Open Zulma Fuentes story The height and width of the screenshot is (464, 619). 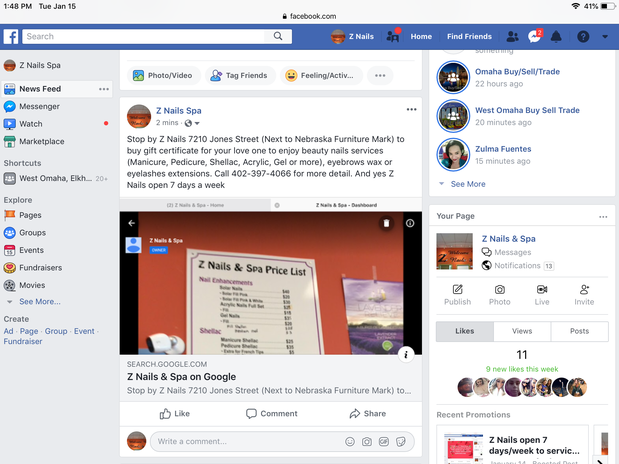[x=503, y=149]
